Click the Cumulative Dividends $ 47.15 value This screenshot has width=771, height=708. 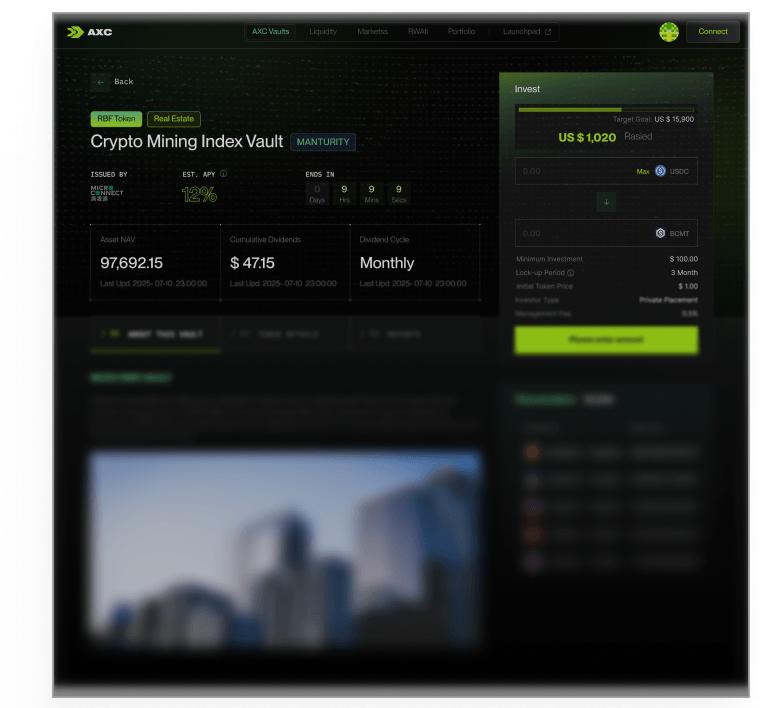252,263
